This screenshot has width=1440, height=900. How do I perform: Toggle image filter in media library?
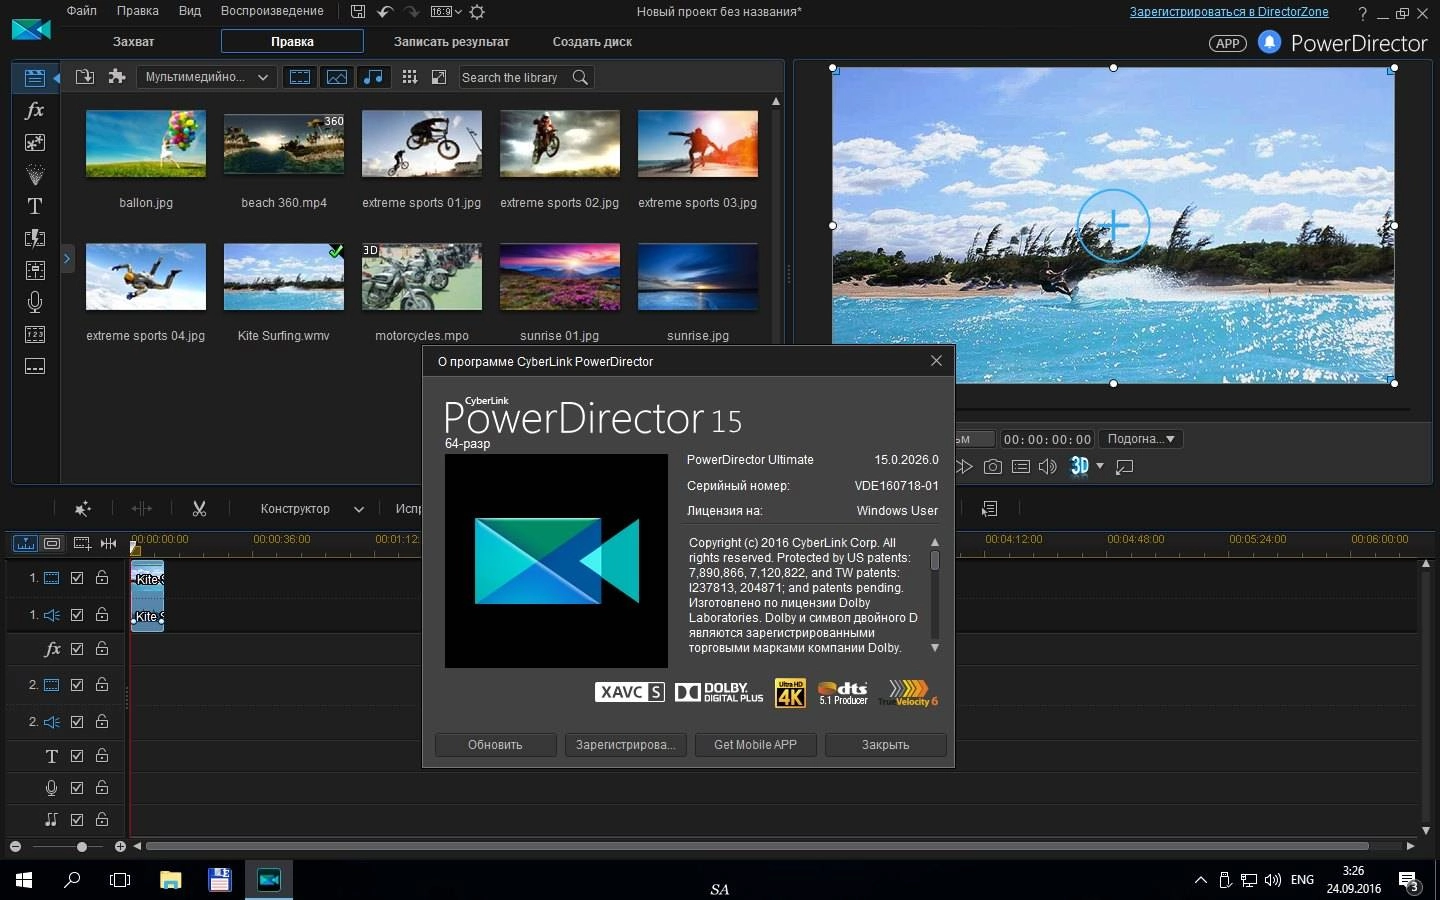click(x=337, y=77)
